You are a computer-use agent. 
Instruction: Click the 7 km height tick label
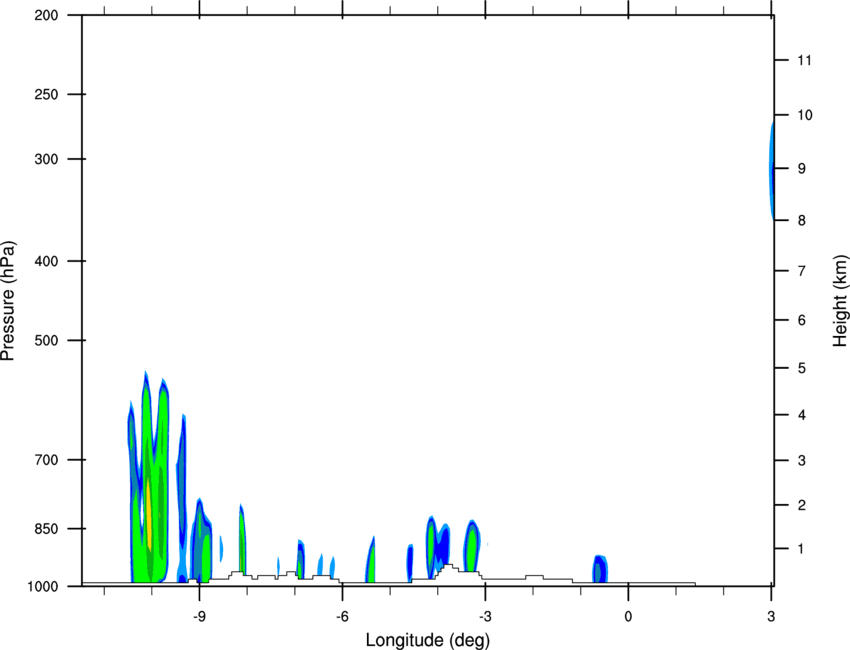[x=801, y=271]
